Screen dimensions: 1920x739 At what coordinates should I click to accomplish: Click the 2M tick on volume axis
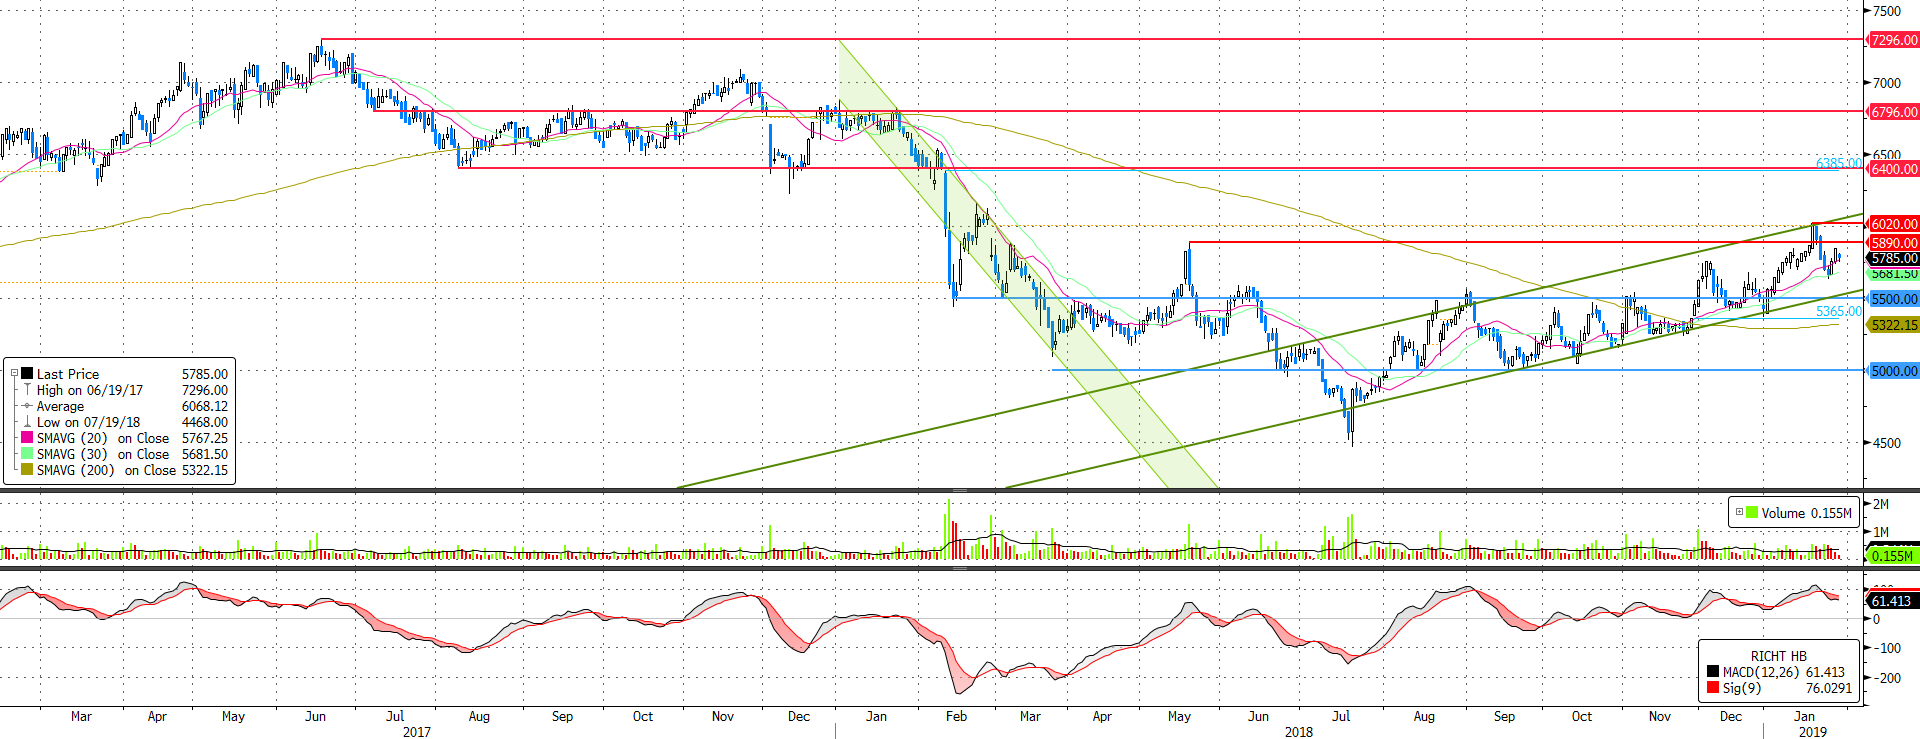point(1880,504)
